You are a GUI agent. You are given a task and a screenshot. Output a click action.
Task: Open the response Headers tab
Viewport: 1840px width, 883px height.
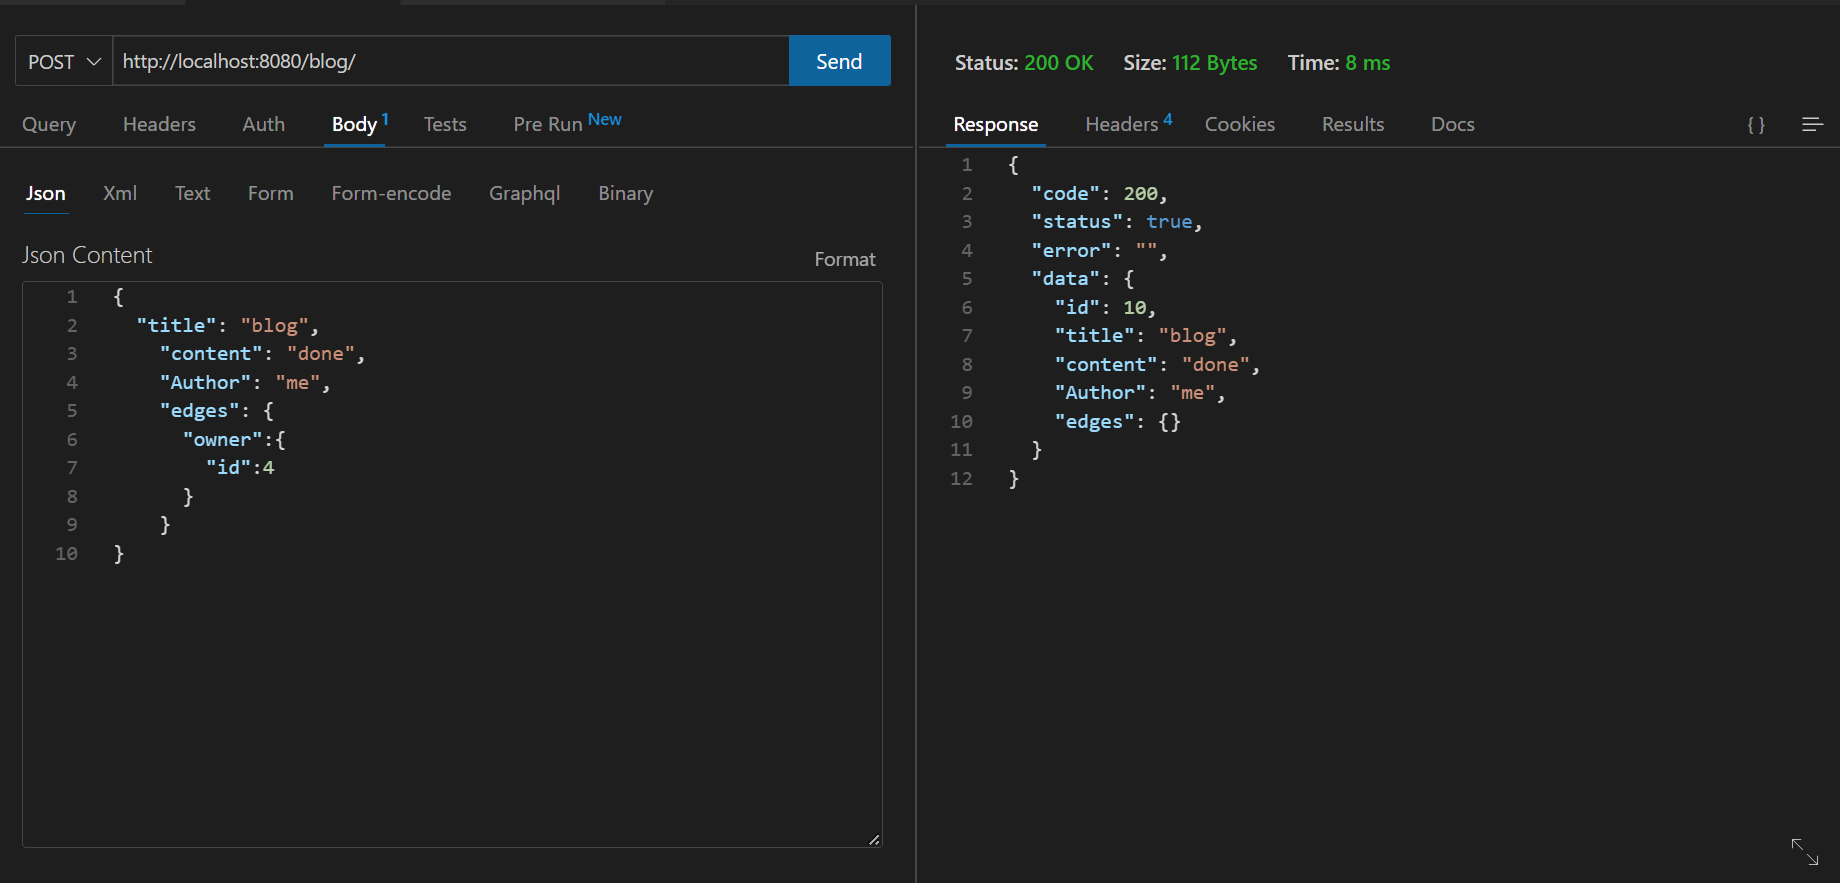1128,124
